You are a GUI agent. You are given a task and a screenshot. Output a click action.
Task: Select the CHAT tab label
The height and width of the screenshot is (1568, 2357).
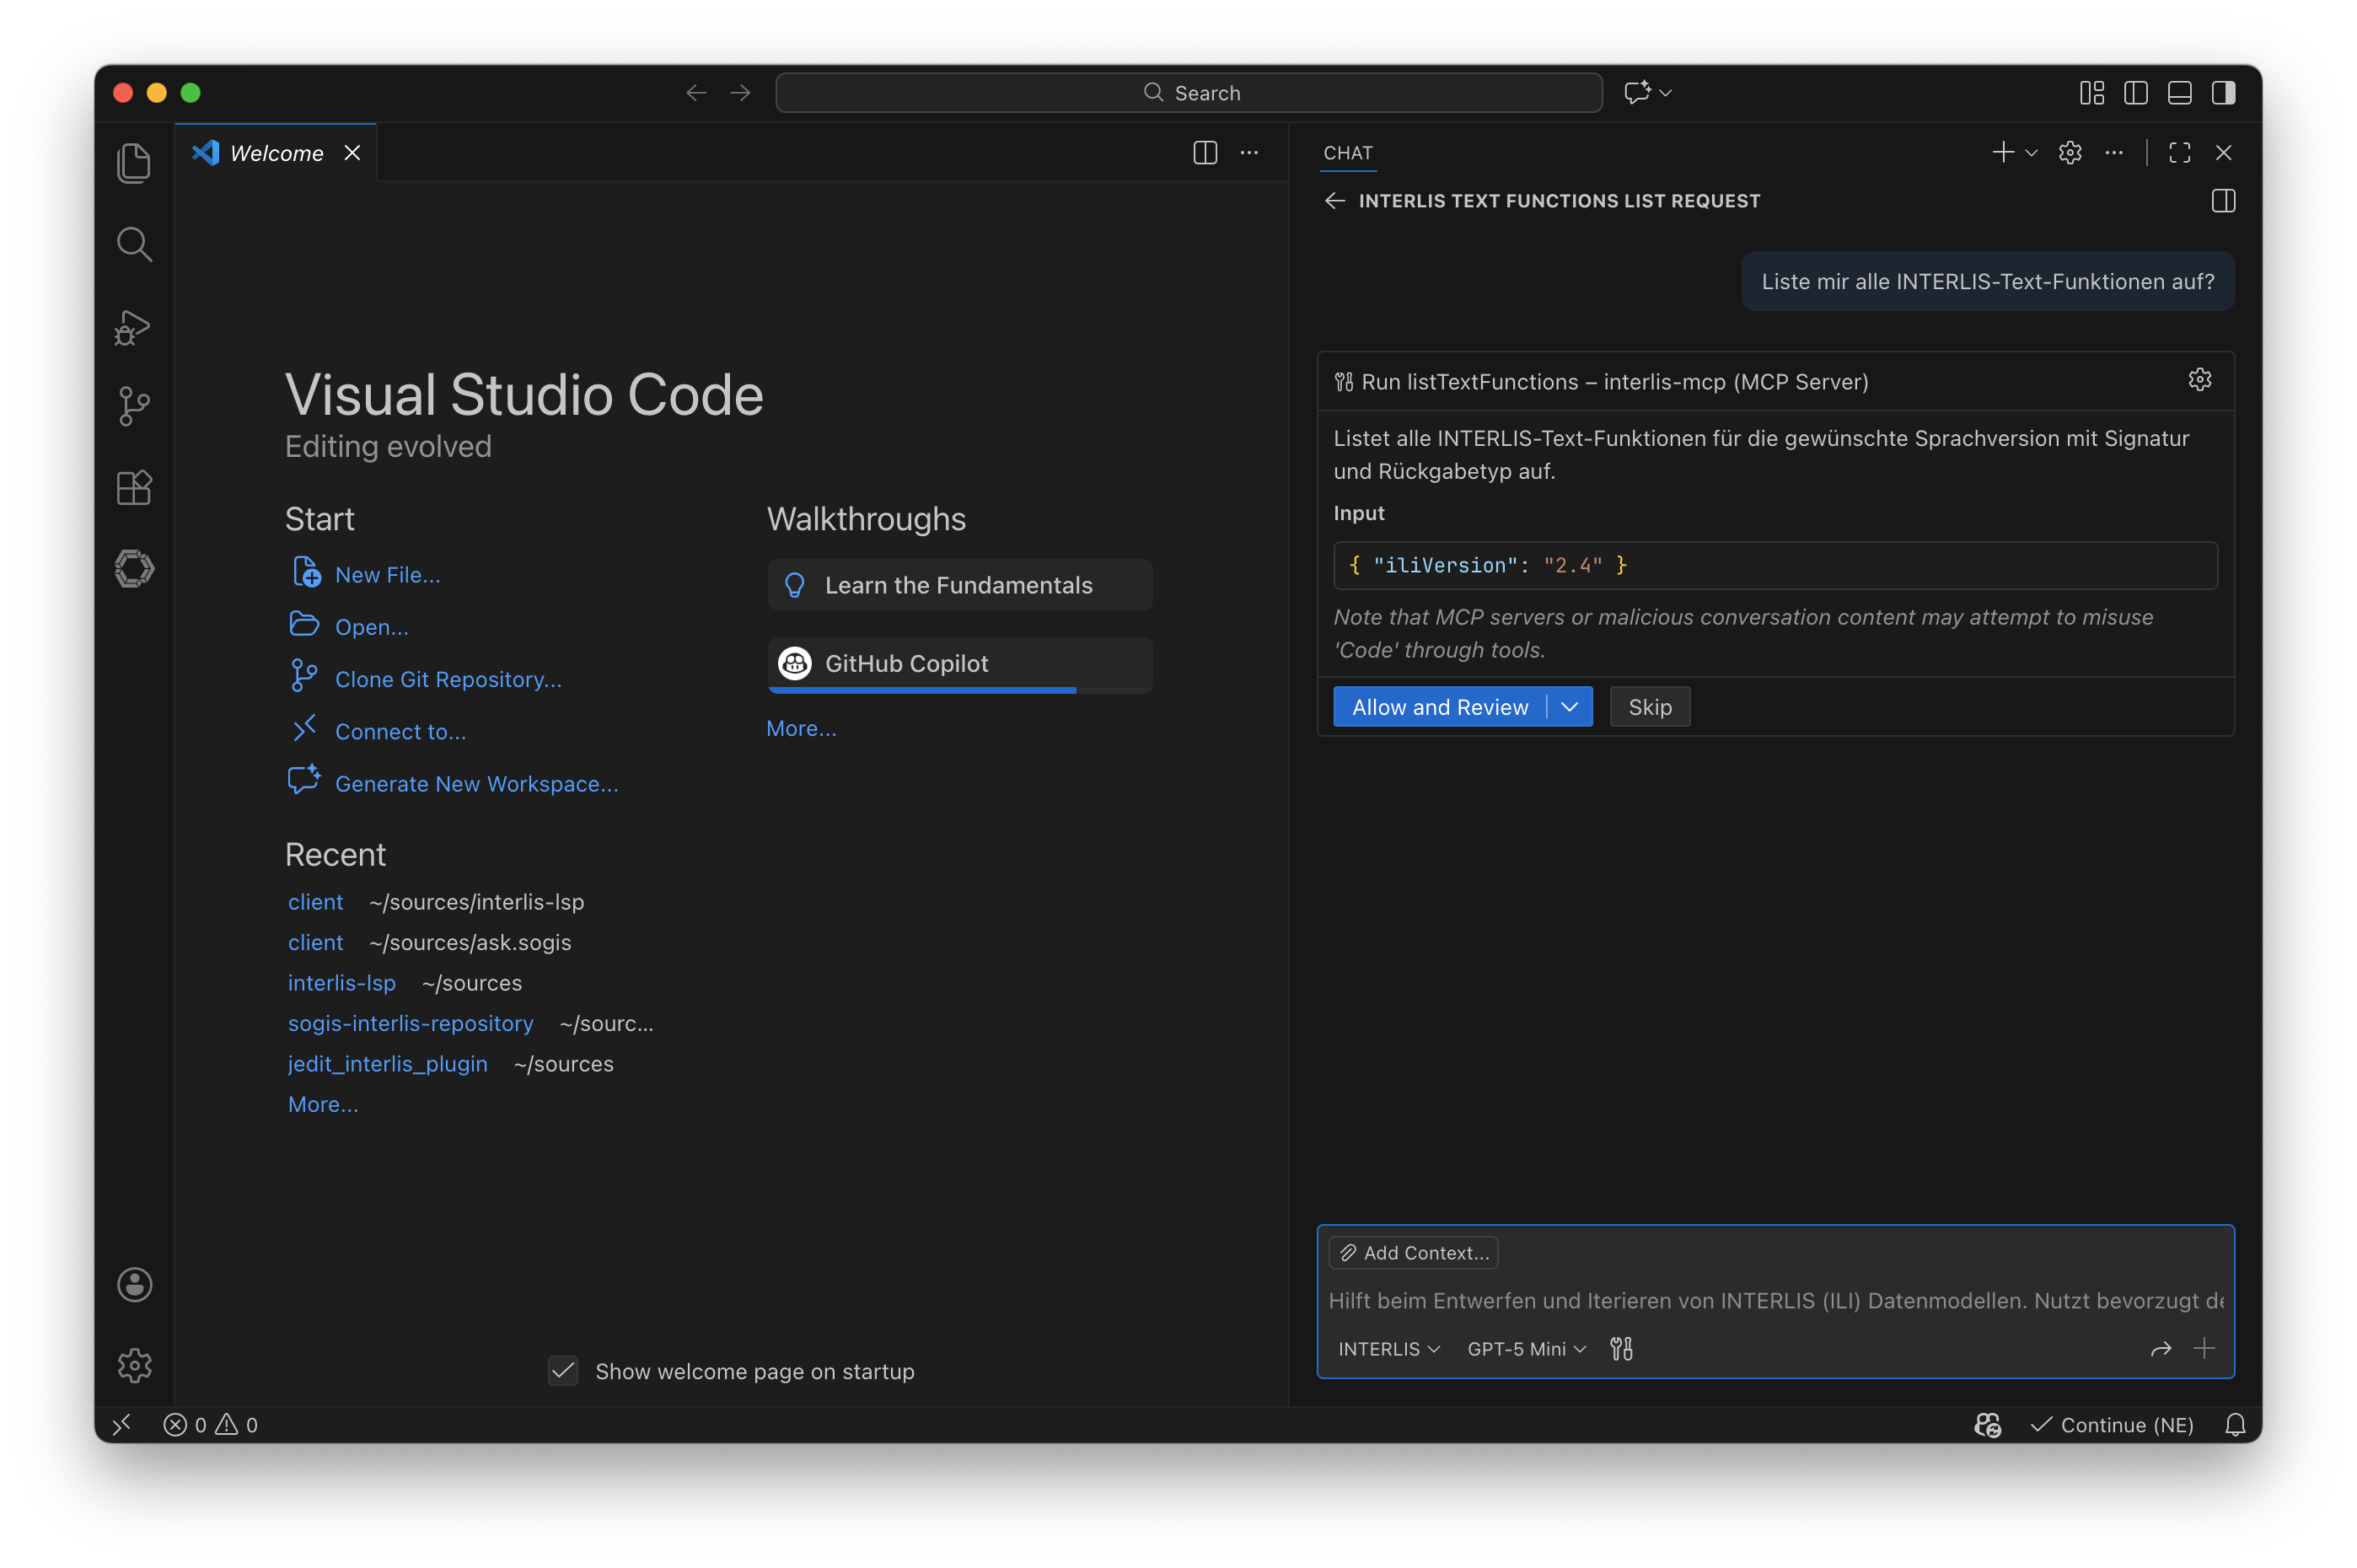coord(1347,153)
